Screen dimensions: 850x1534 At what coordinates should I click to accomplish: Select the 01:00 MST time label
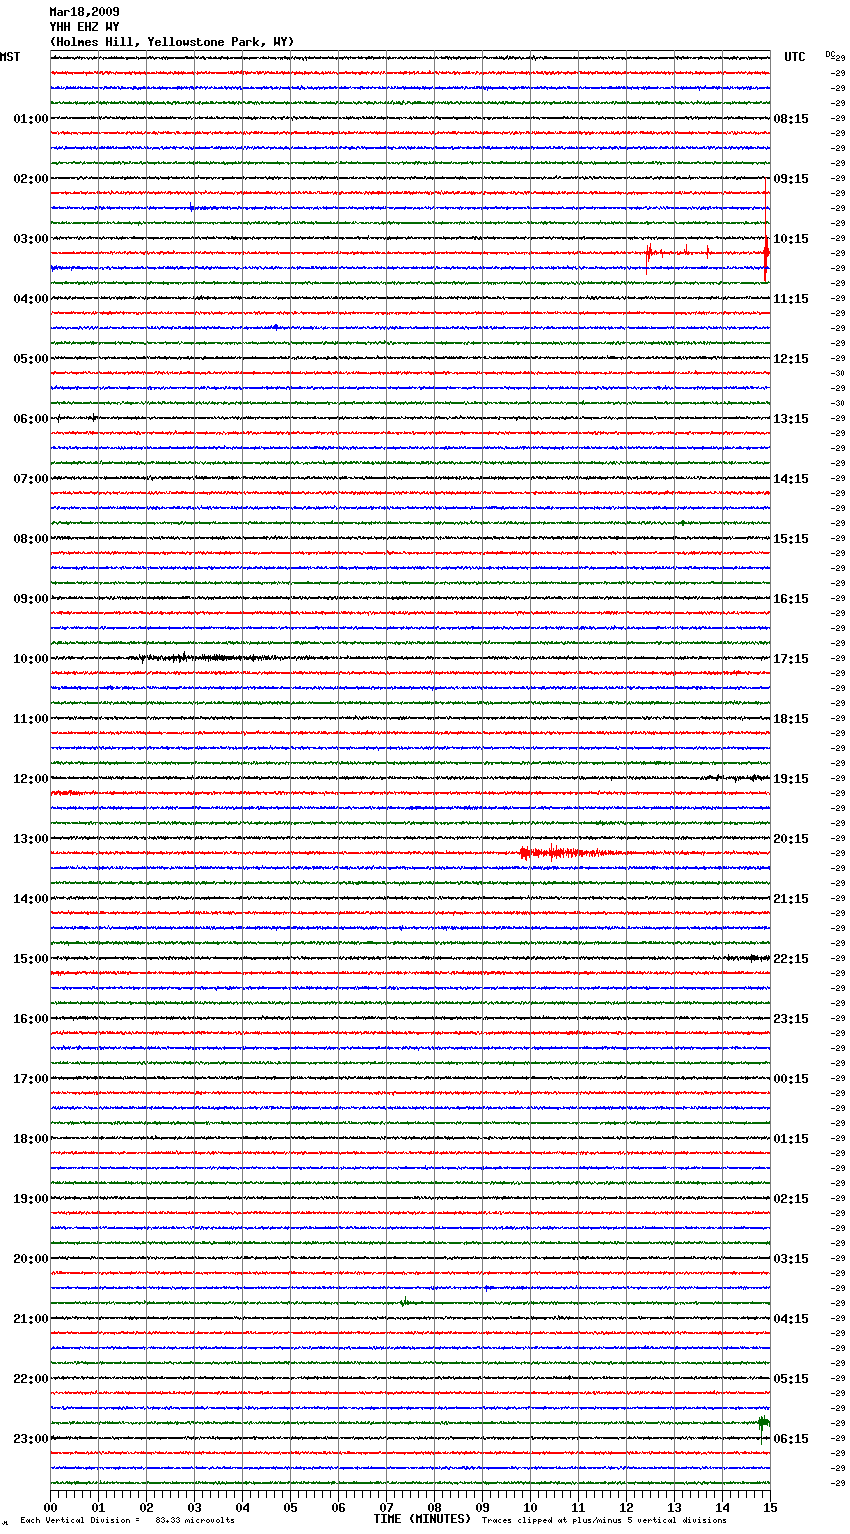pos(31,119)
